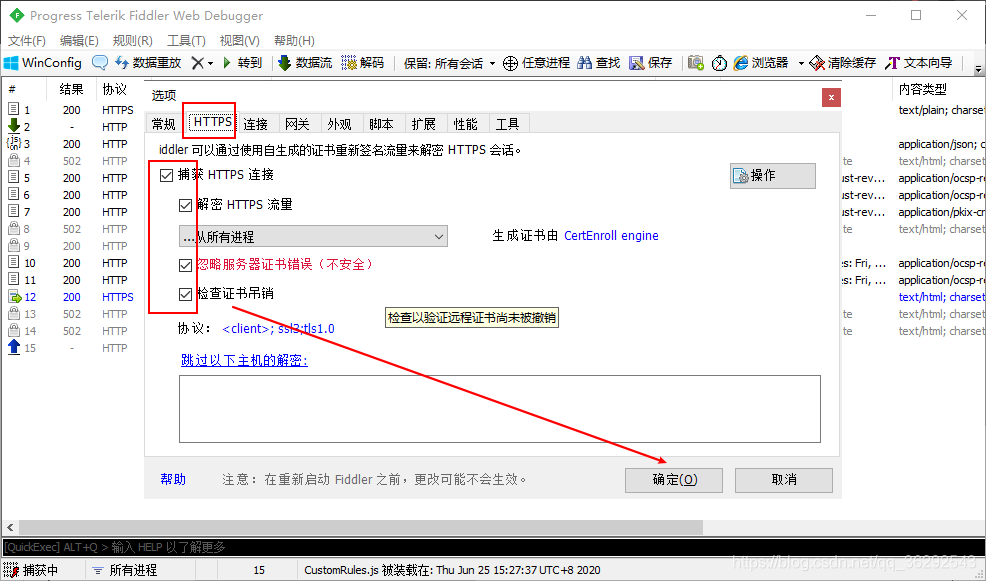
Task: Switch to the 扩展 options tab
Action: (x=424, y=124)
